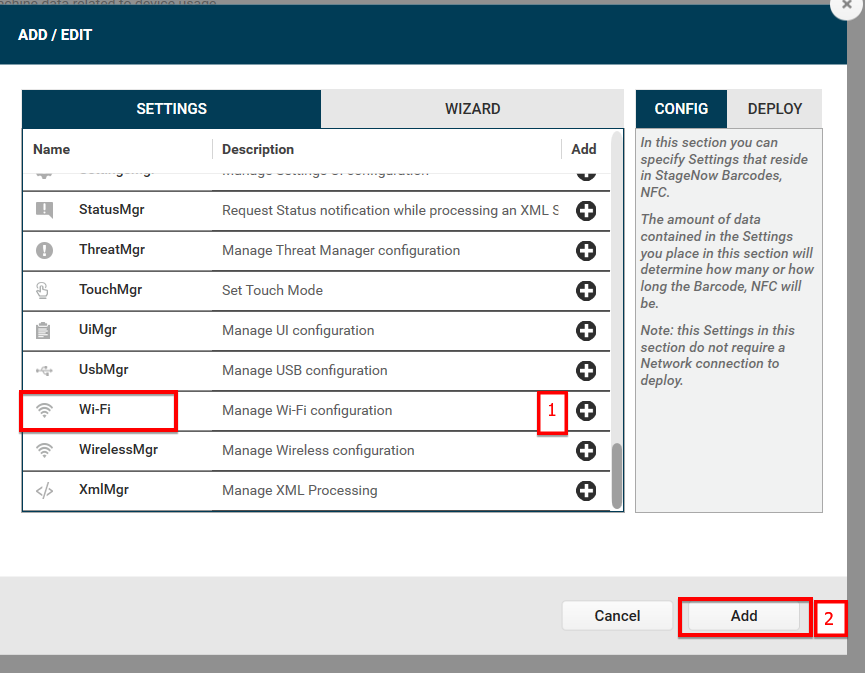Screen dimensions: 865x673
Task: Select the CONFIG tab
Action: [681, 109]
